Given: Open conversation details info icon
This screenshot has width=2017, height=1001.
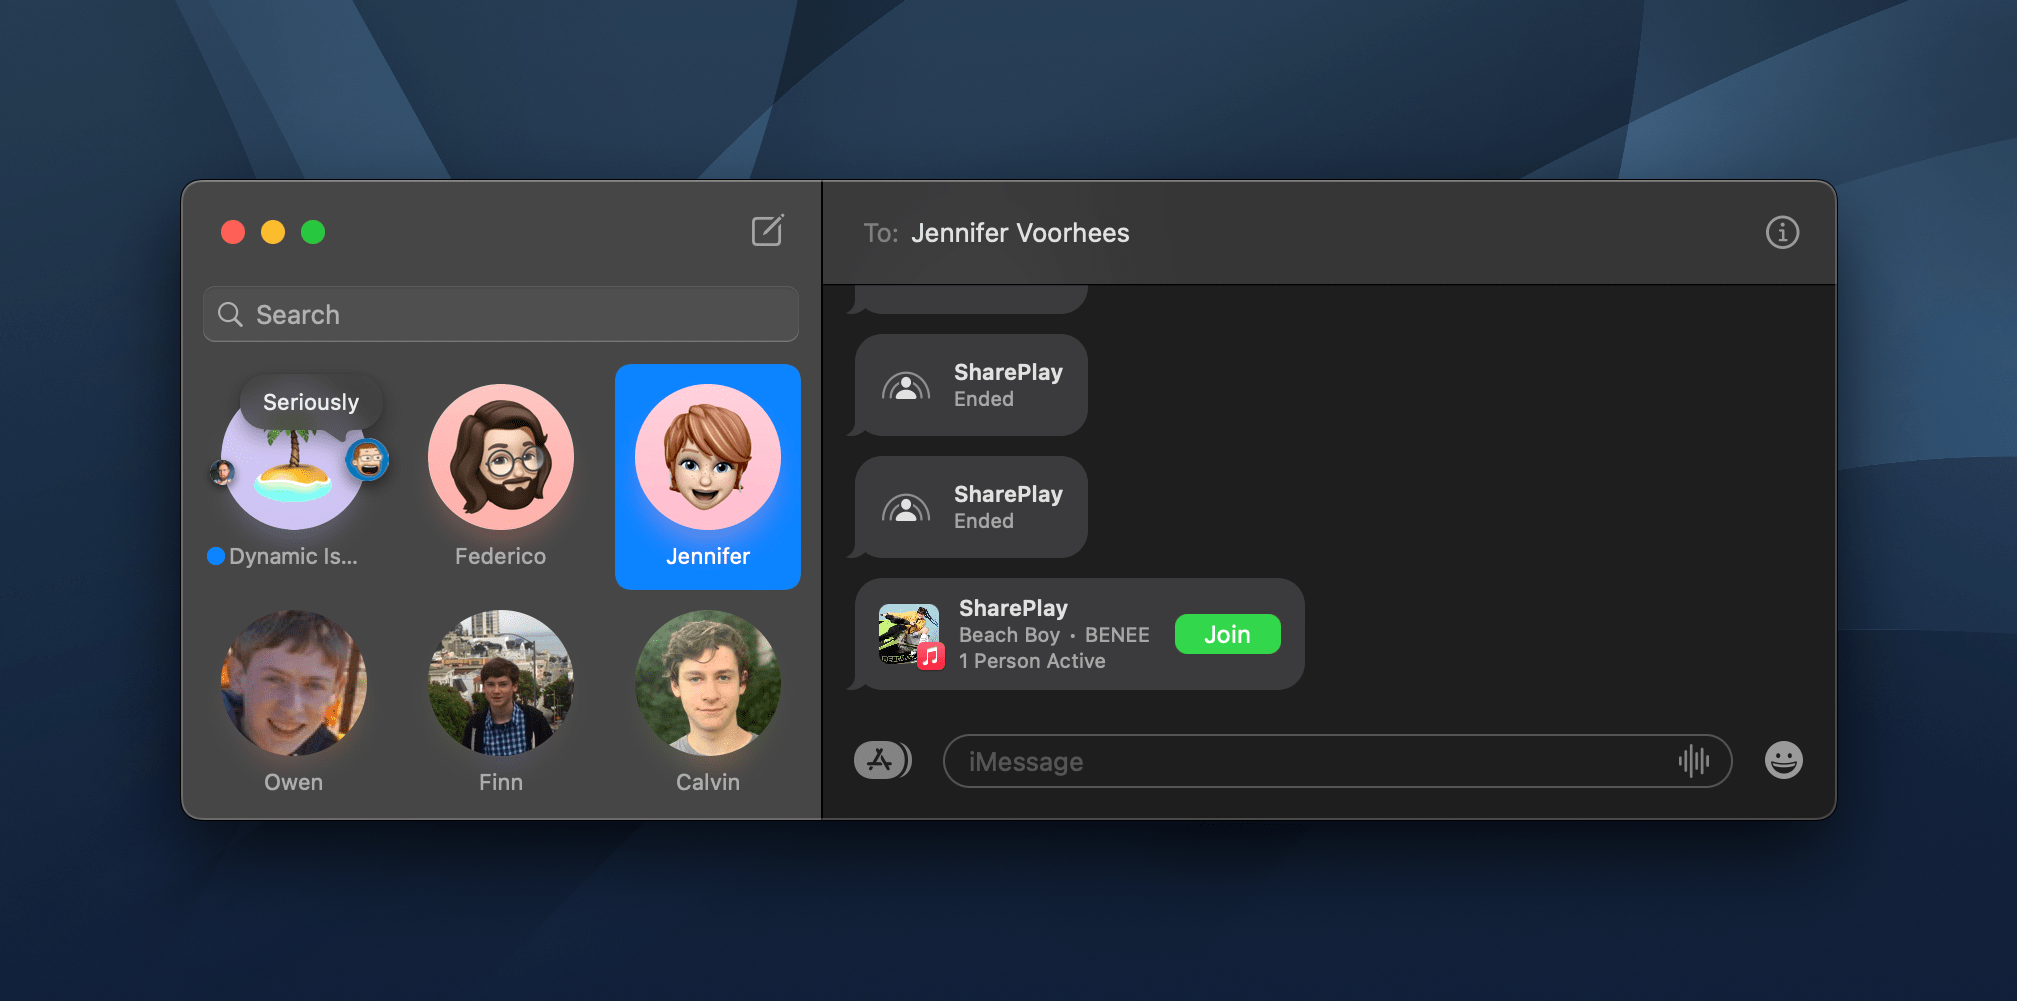Looking at the screenshot, I should point(1782,232).
